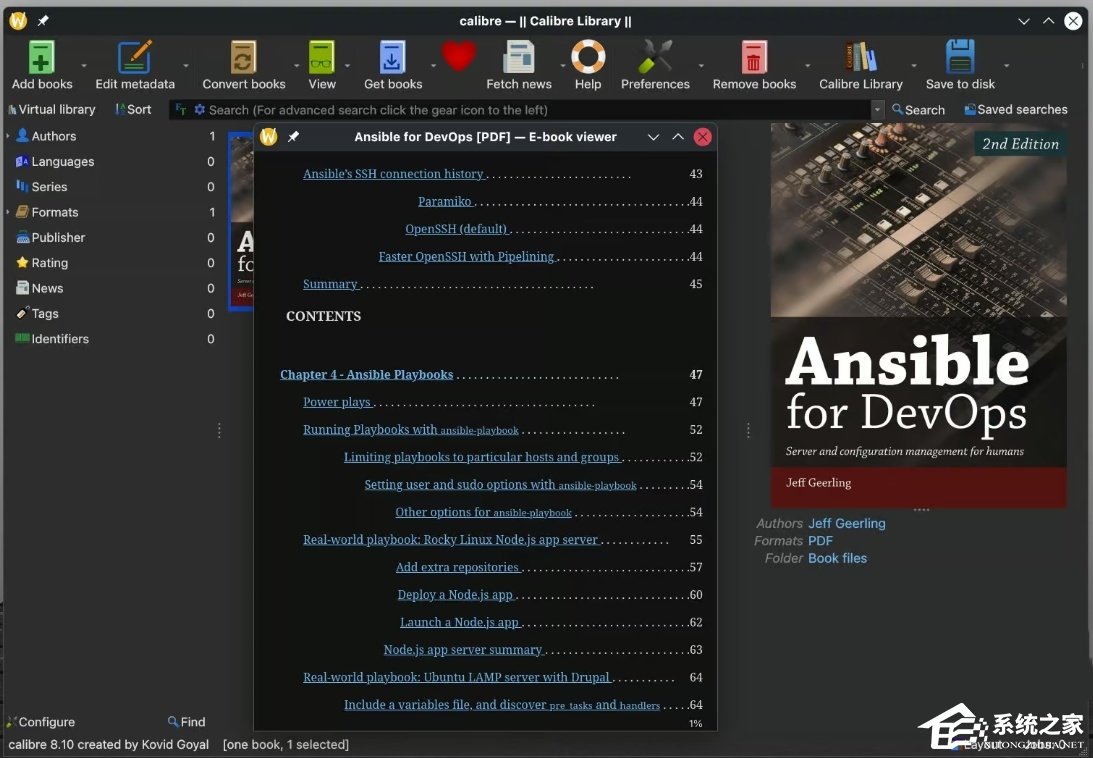Pin the E-book viewer window
This screenshot has height=758, width=1093.
pos(293,137)
